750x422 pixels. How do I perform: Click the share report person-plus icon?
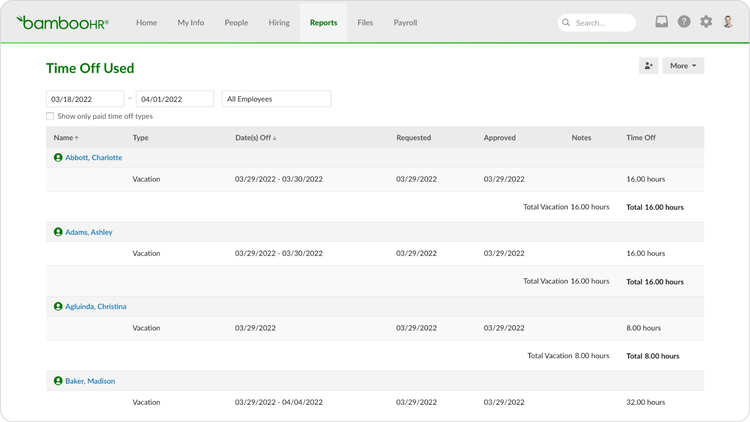point(649,66)
